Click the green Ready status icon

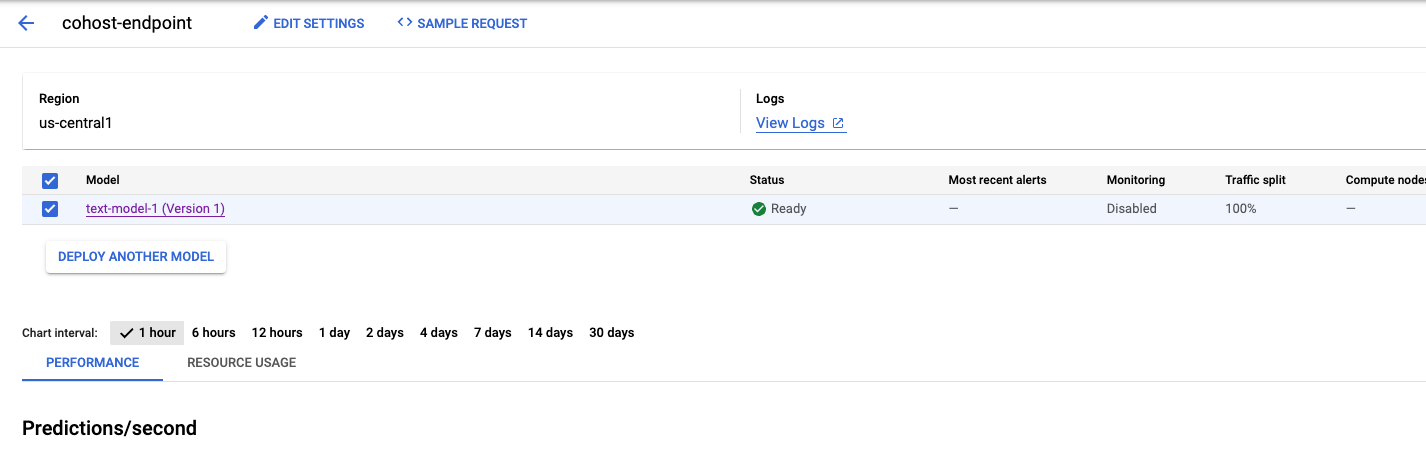click(x=759, y=209)
